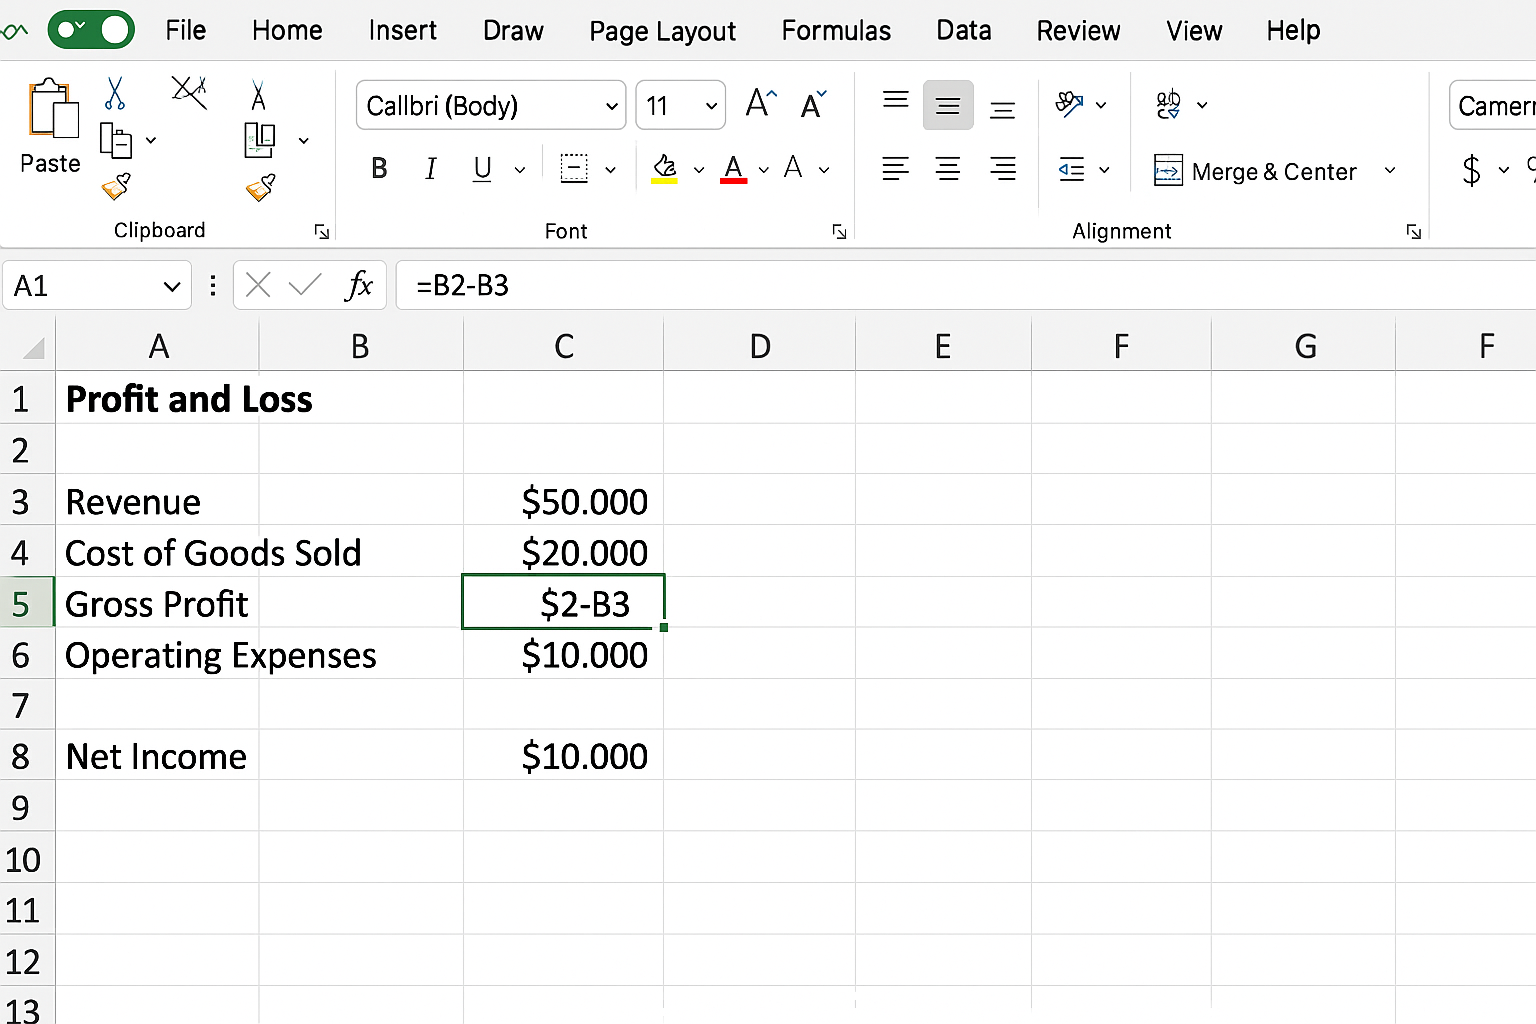Open the Name Box A1 dropdown

click(x=172, y=287)
